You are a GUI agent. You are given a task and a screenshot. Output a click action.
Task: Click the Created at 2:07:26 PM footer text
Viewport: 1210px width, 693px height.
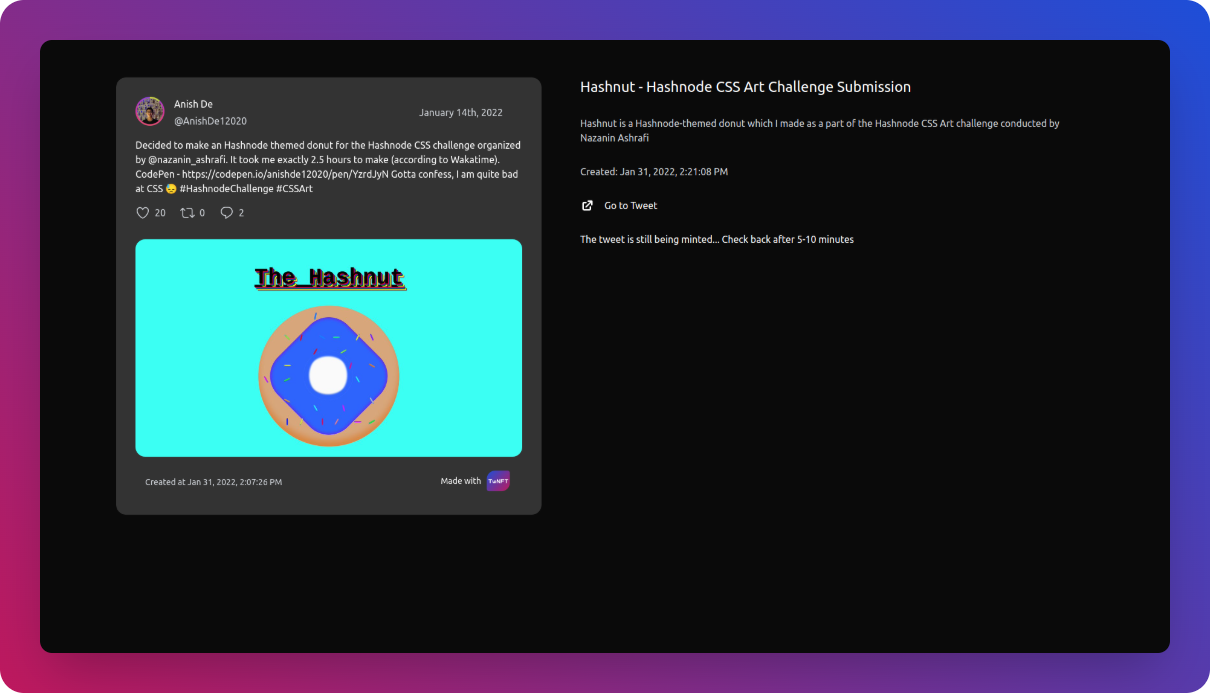click(x=213, y=482)
